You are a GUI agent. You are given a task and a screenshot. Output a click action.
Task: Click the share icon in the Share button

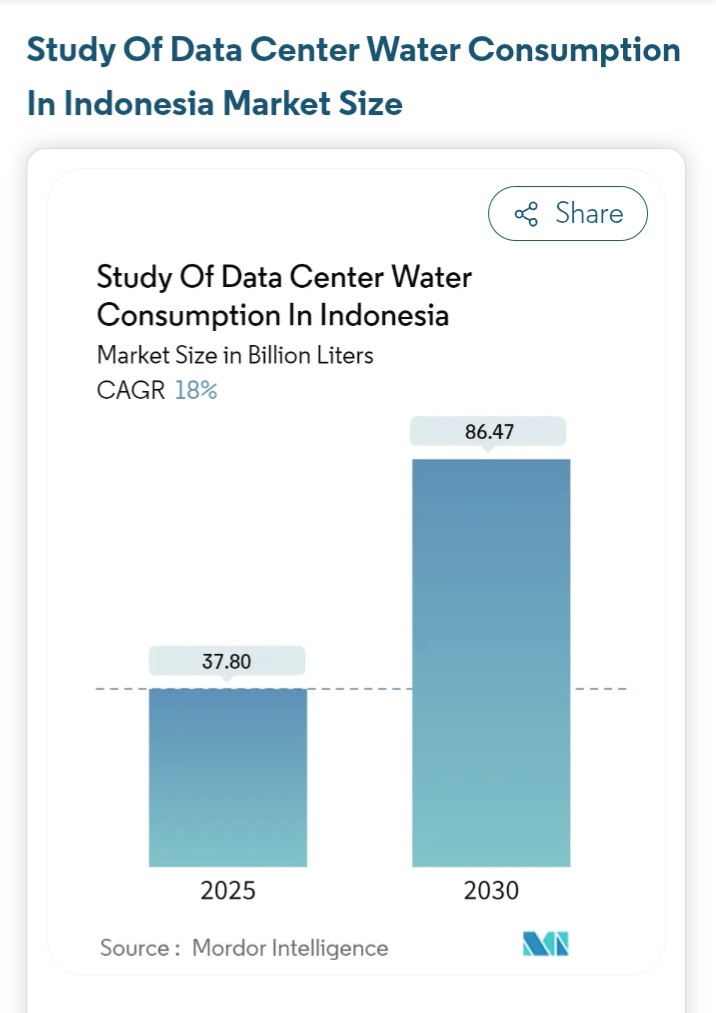tap(526, 214)
